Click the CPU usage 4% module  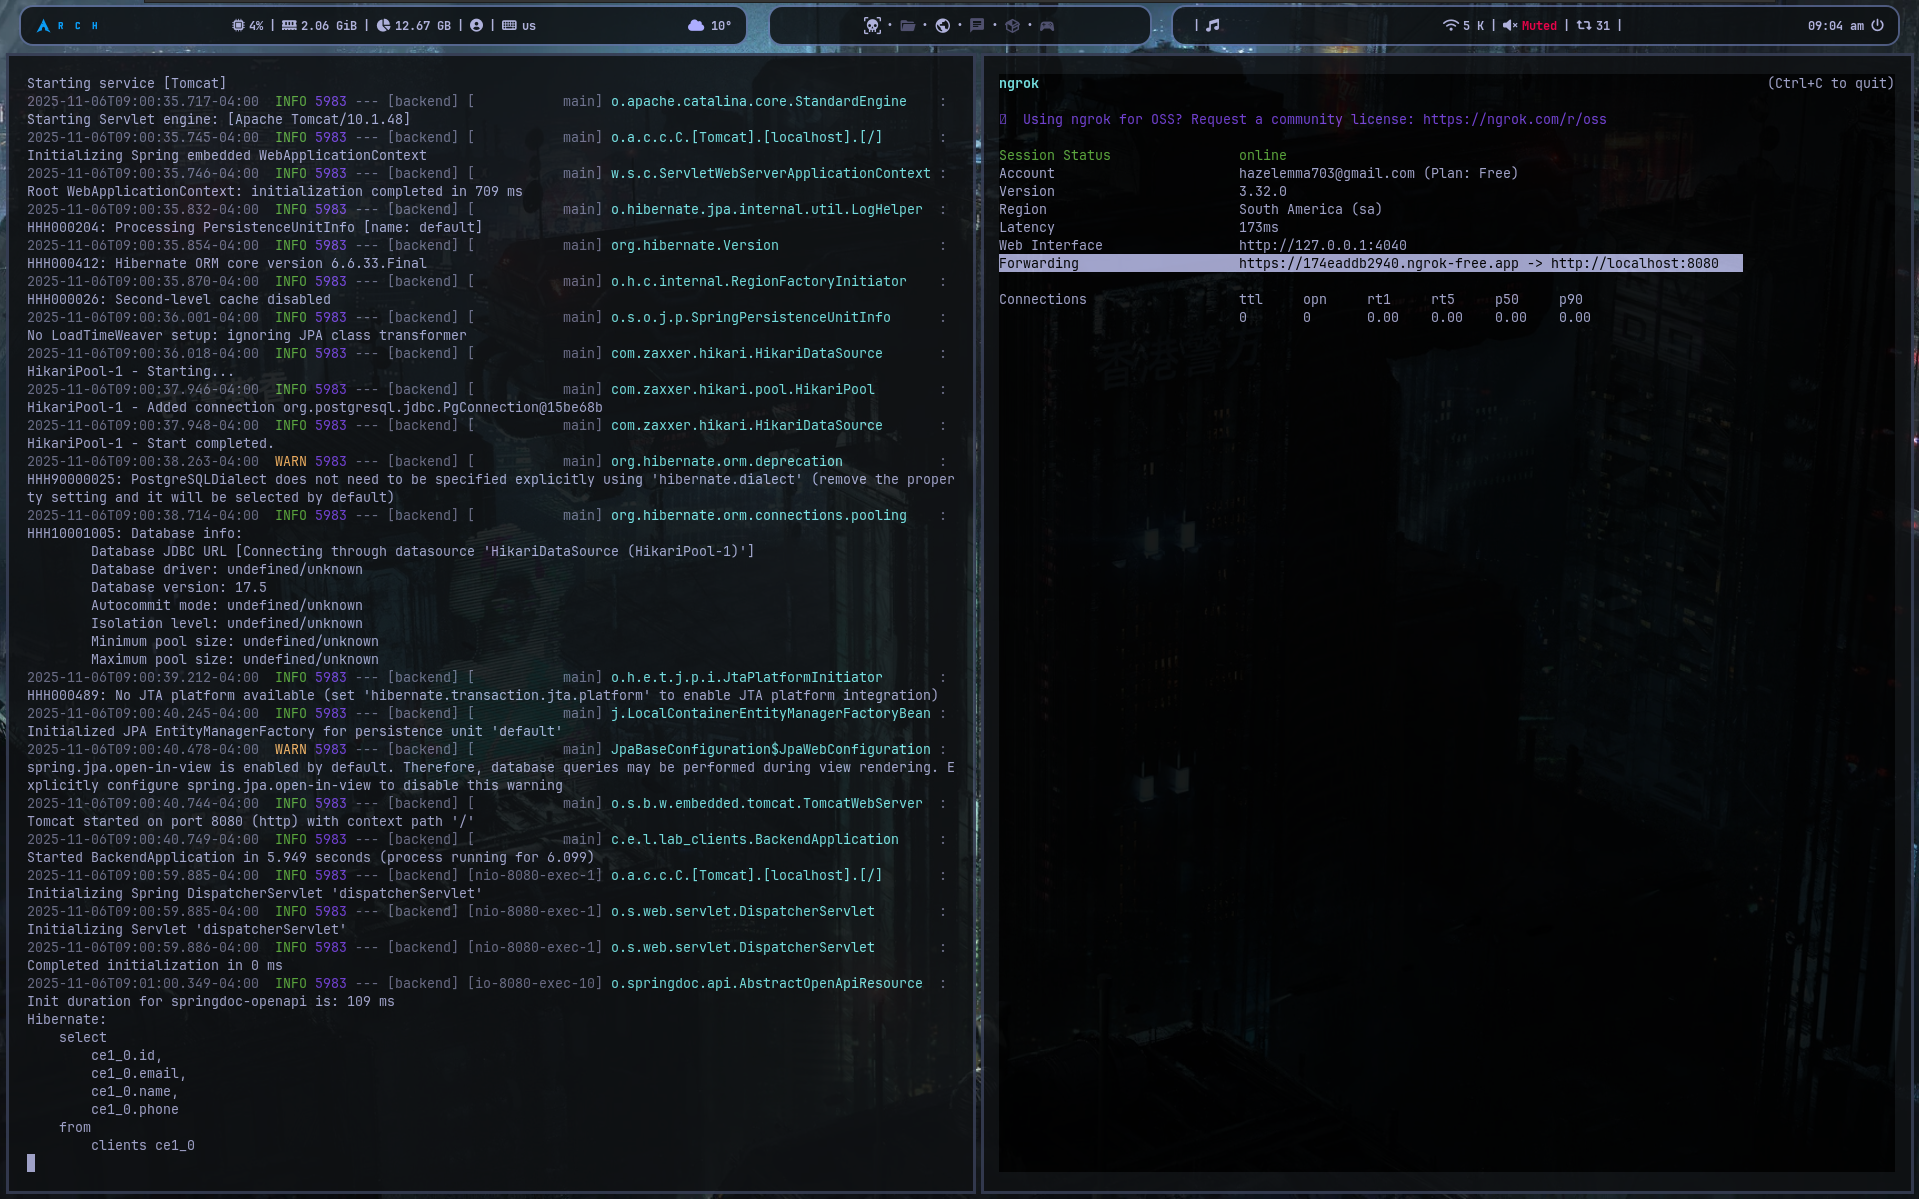click(x=247, y=26)
